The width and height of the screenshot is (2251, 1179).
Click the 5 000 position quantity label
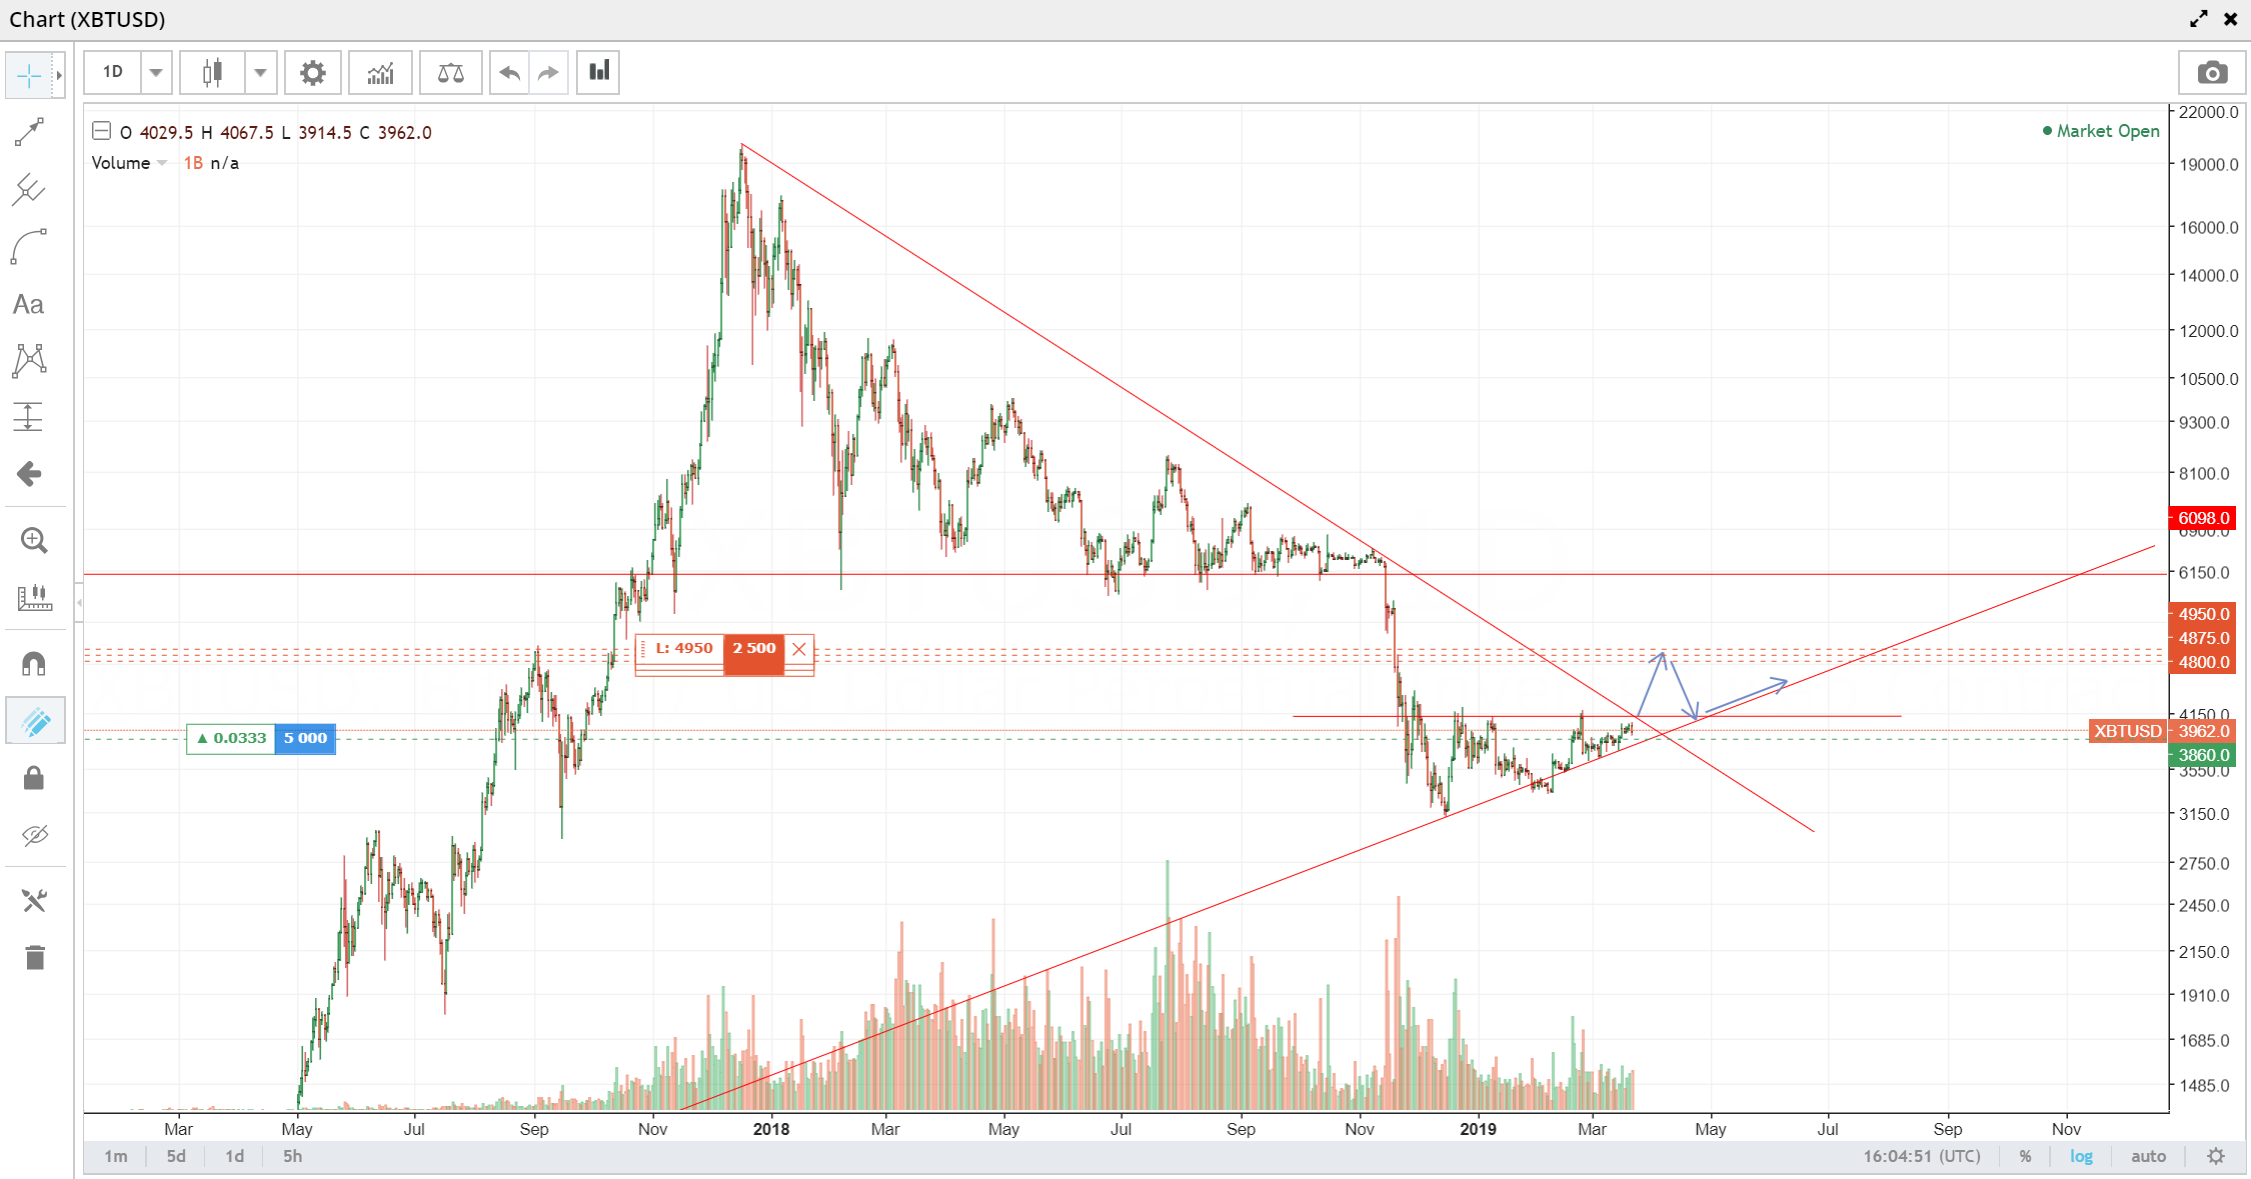tap(305, 738)
